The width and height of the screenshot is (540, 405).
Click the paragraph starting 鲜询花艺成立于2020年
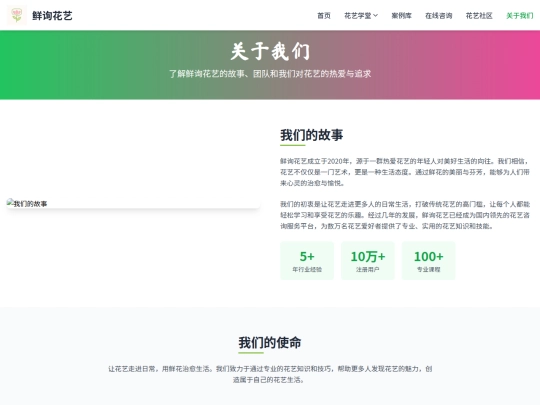[405, 172]
